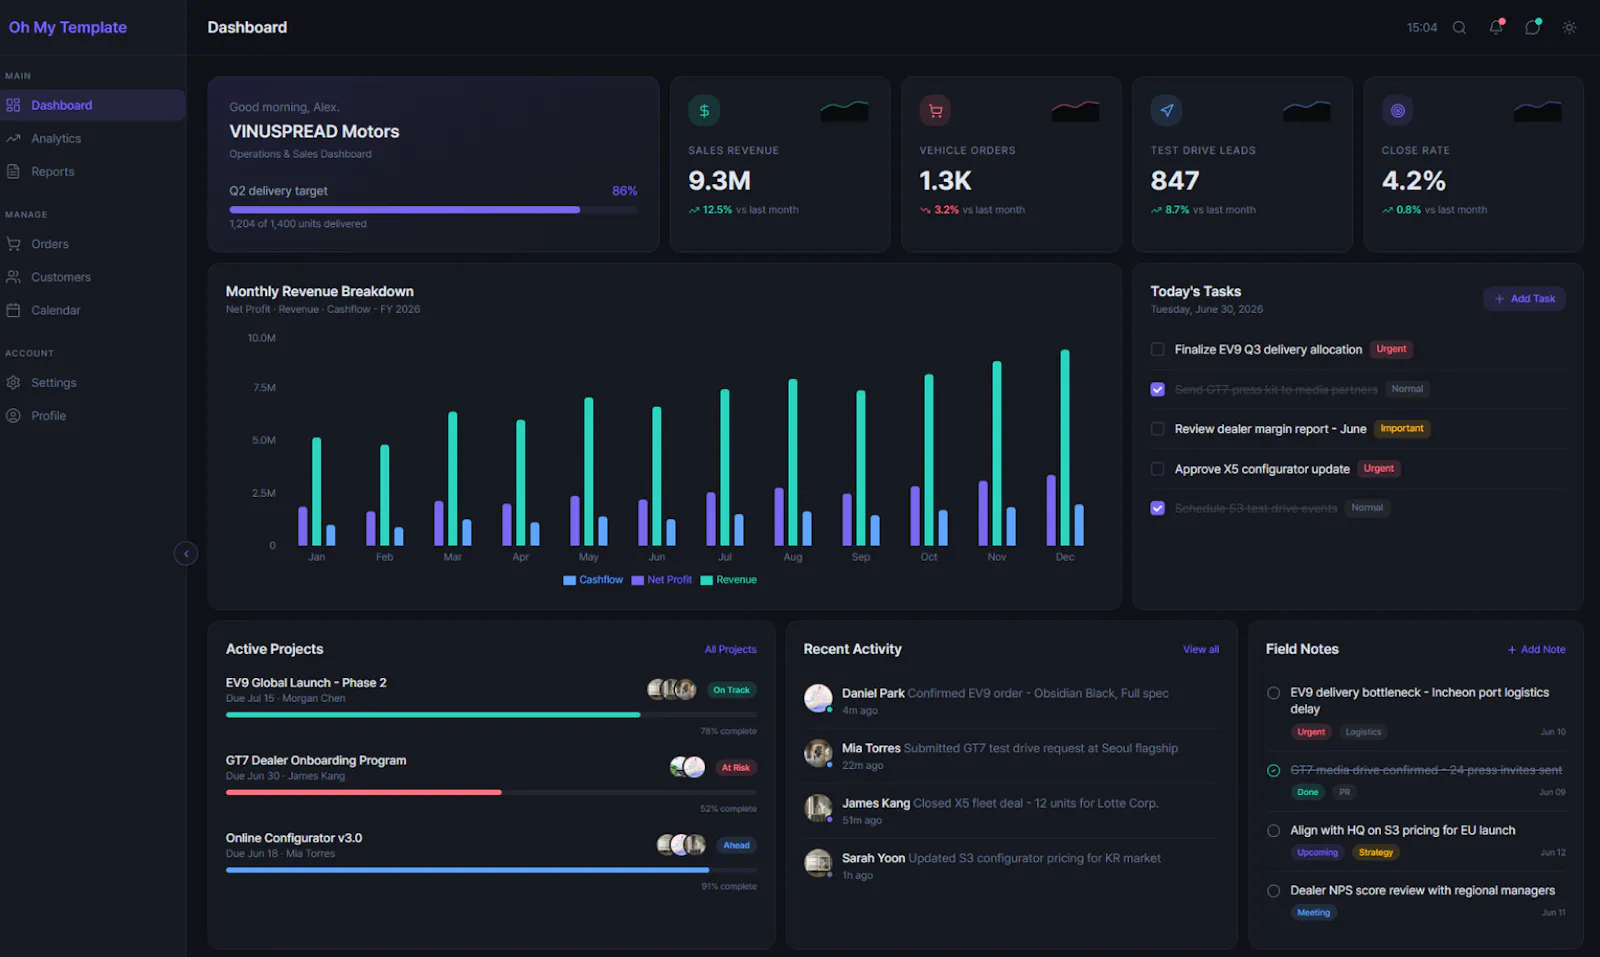Click the On Track status badge
This screenshot has height=957, width=1600.
pyautogui.click(x=731, y=690)
